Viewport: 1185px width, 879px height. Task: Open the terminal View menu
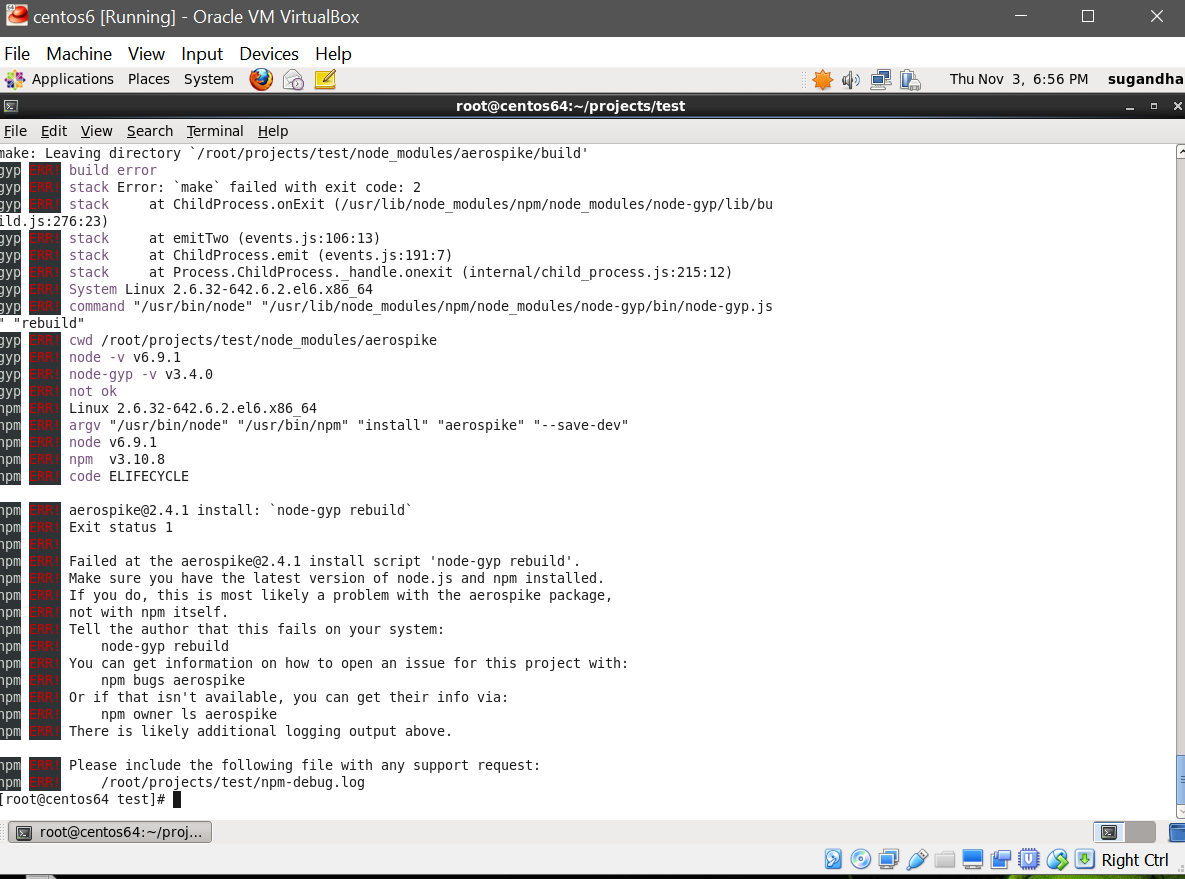point(96,131)
